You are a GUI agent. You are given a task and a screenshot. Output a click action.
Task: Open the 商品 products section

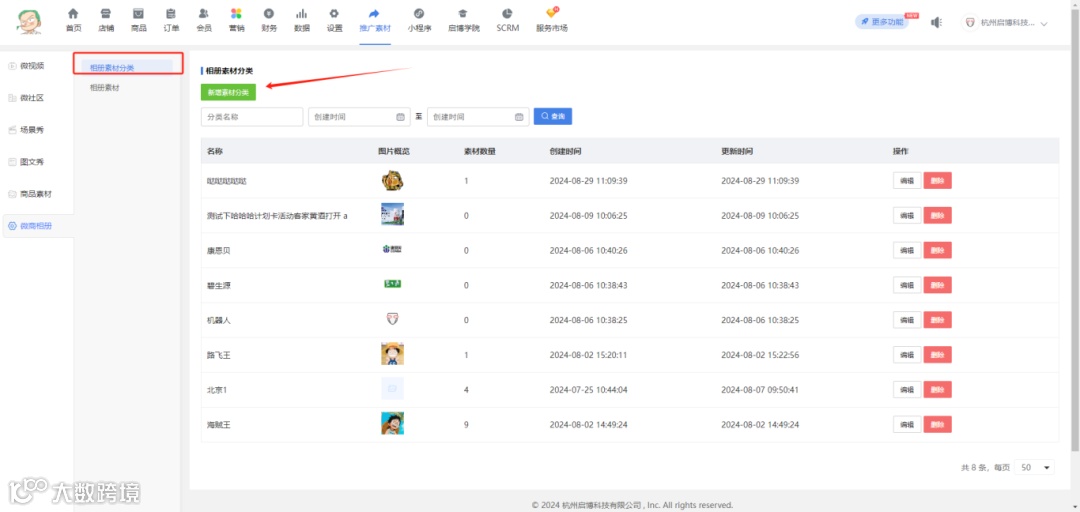pyautogui.click(x=138, y=21)
